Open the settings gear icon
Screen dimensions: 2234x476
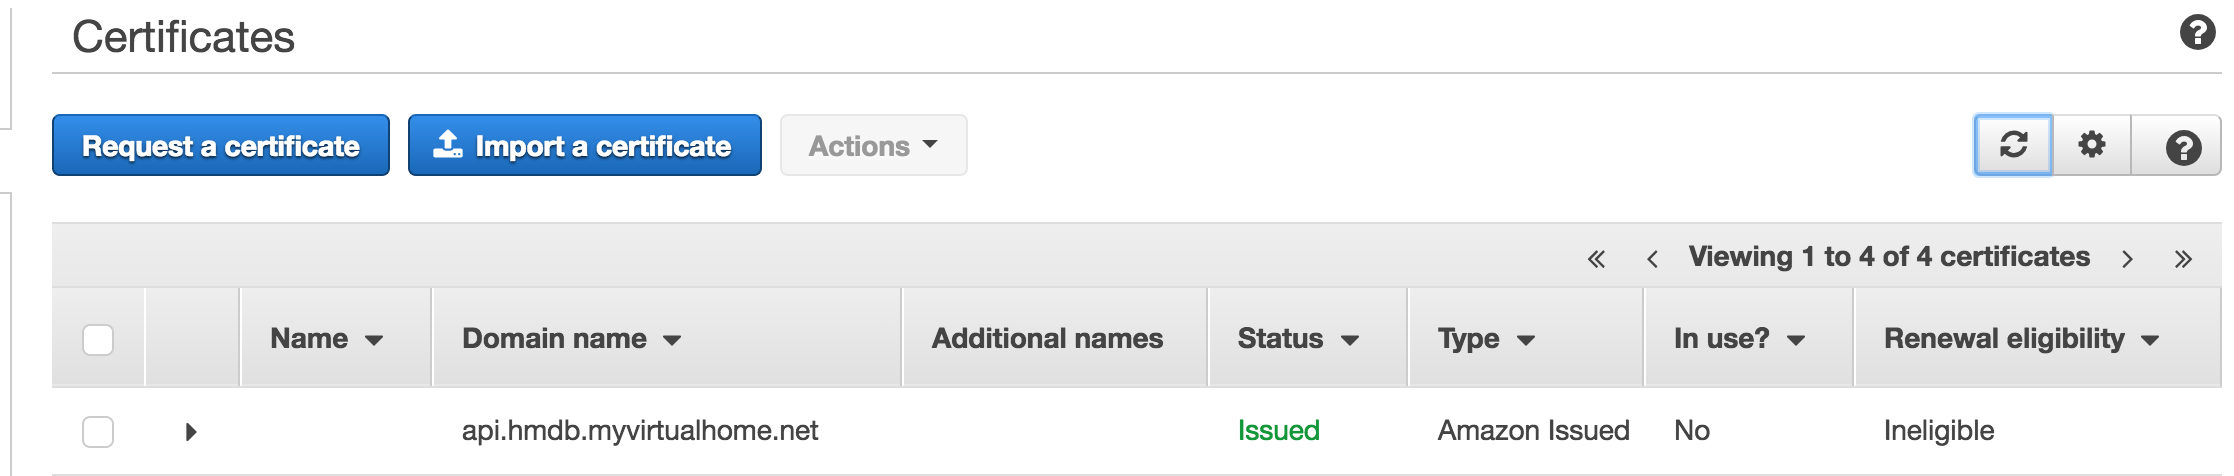tap(2091, 145)
